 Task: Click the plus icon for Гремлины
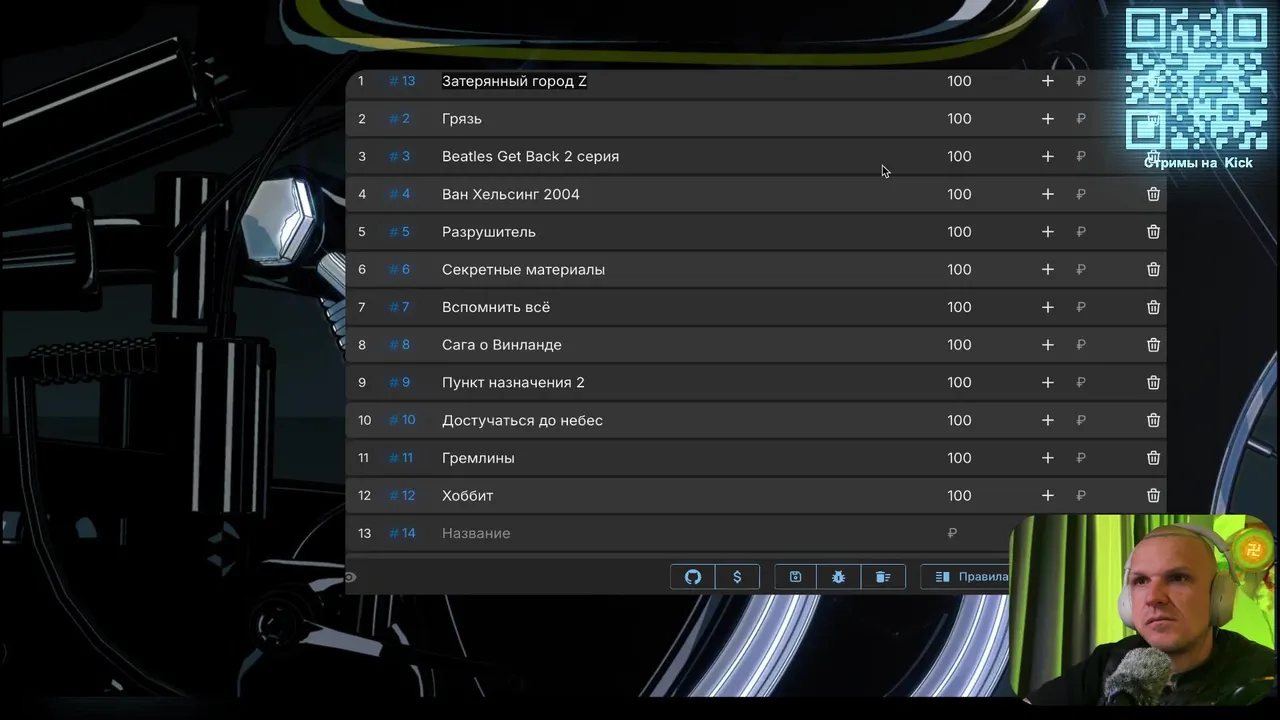1048,458
